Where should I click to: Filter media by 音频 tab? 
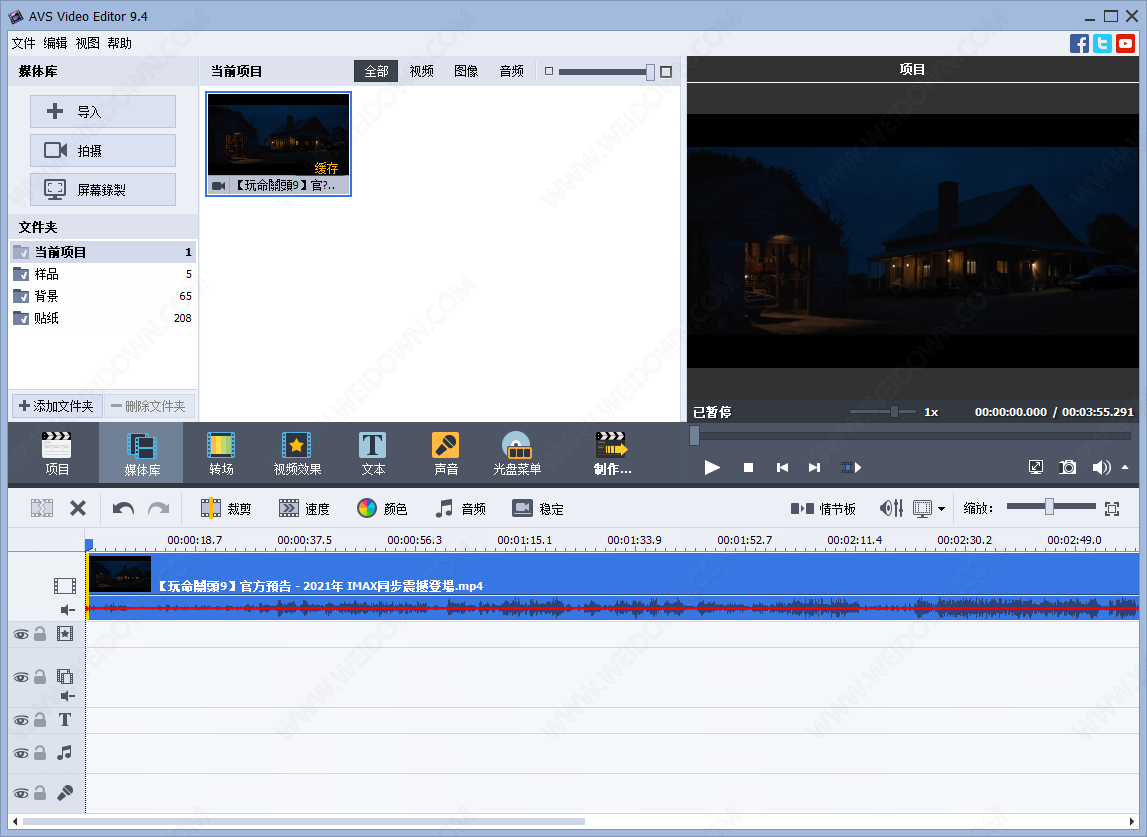coord(511,71)
